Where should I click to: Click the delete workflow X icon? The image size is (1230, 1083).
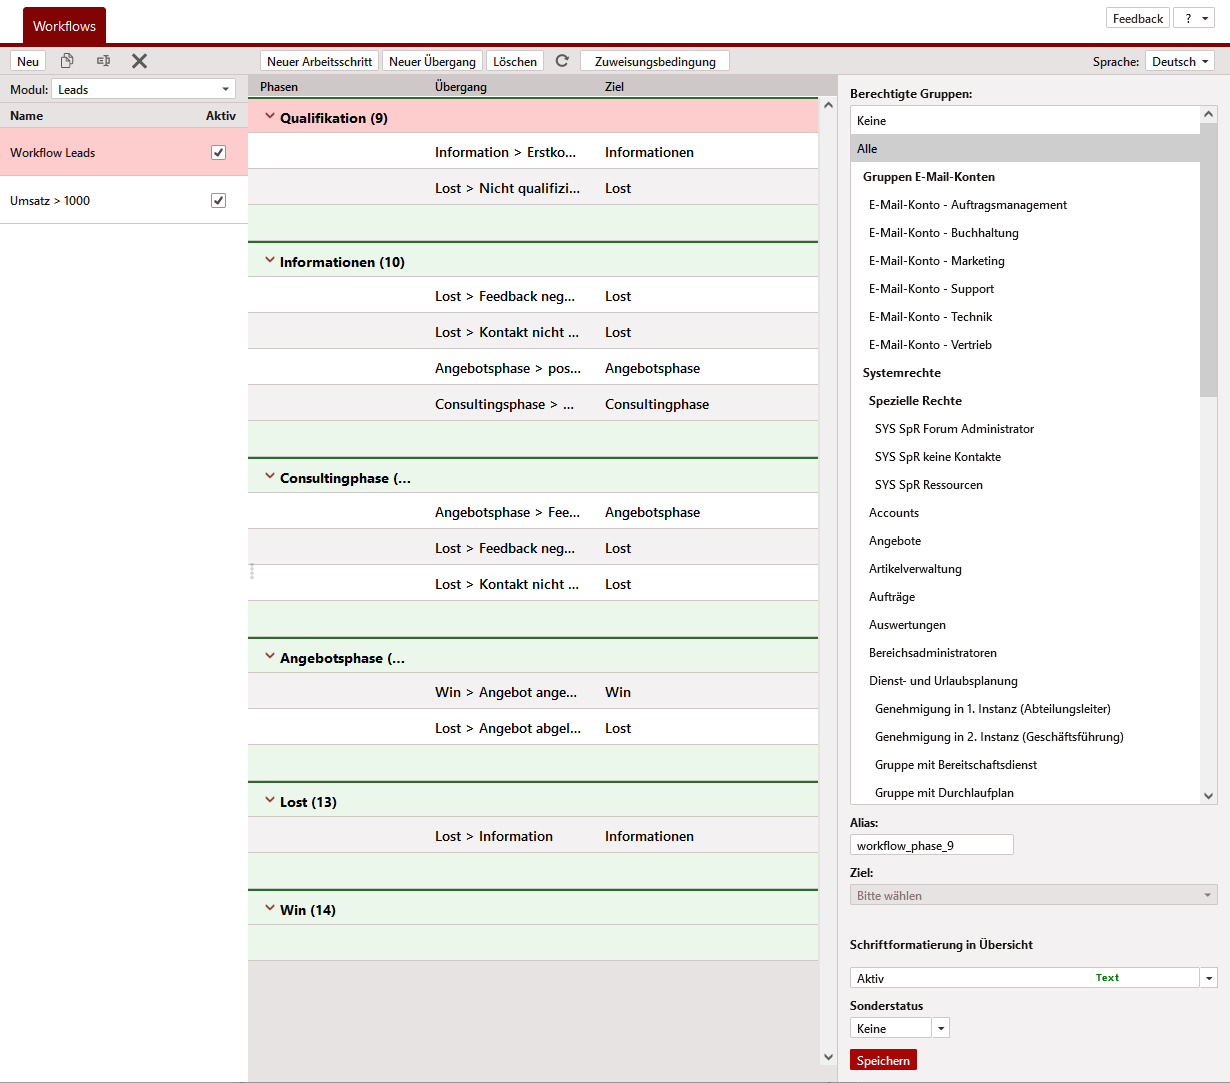tap(139, 61)
